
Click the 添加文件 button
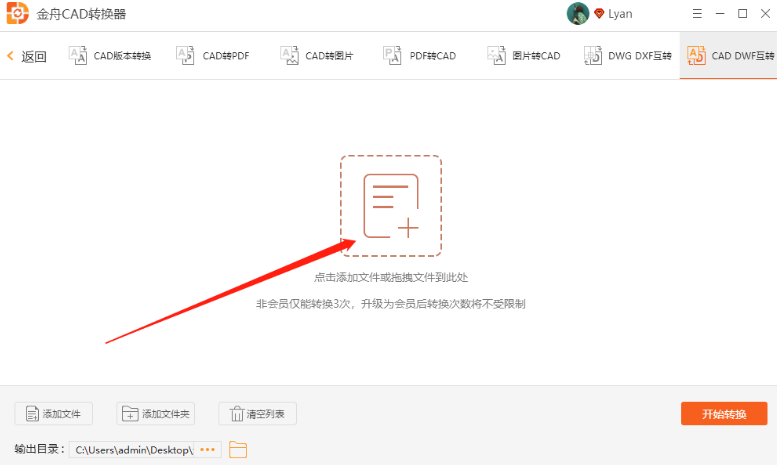click(x=54, y=413)
